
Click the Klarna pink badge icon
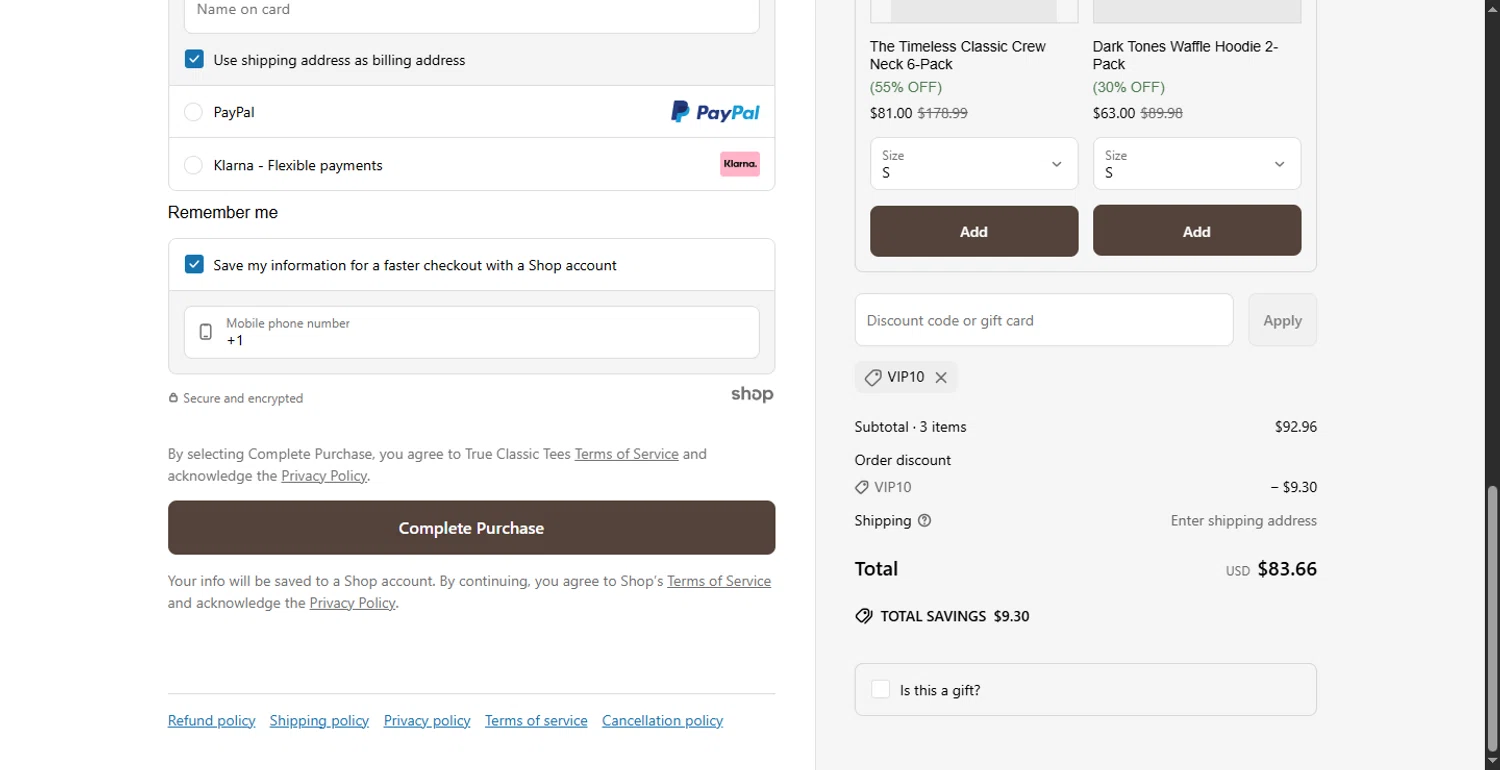(x=740, y=164)
